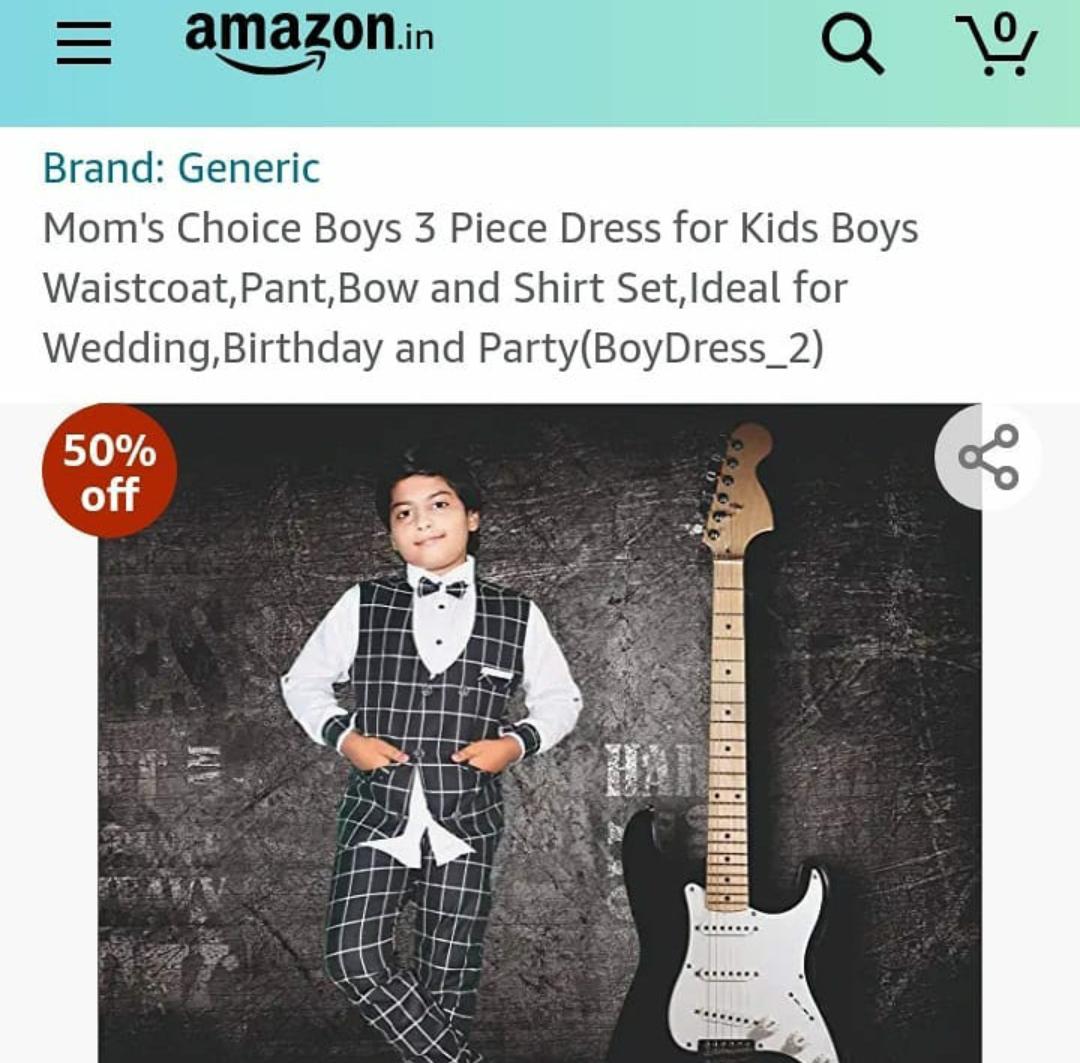
Task: Click the bow tie in product image
Action: [442, 587]
